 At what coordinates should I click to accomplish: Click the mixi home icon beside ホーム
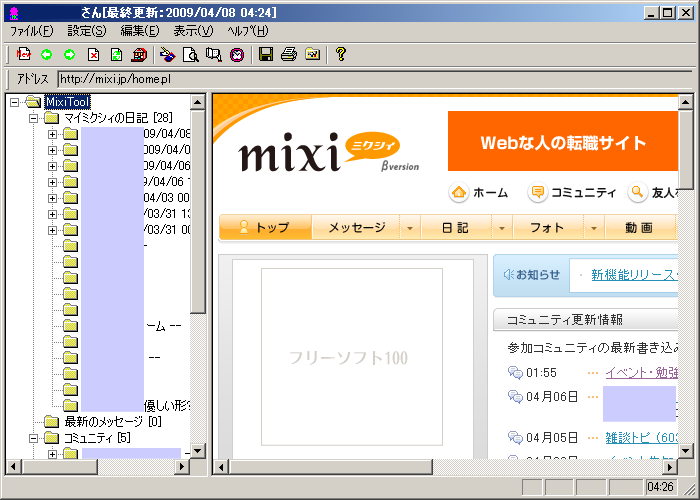point(459,193)
